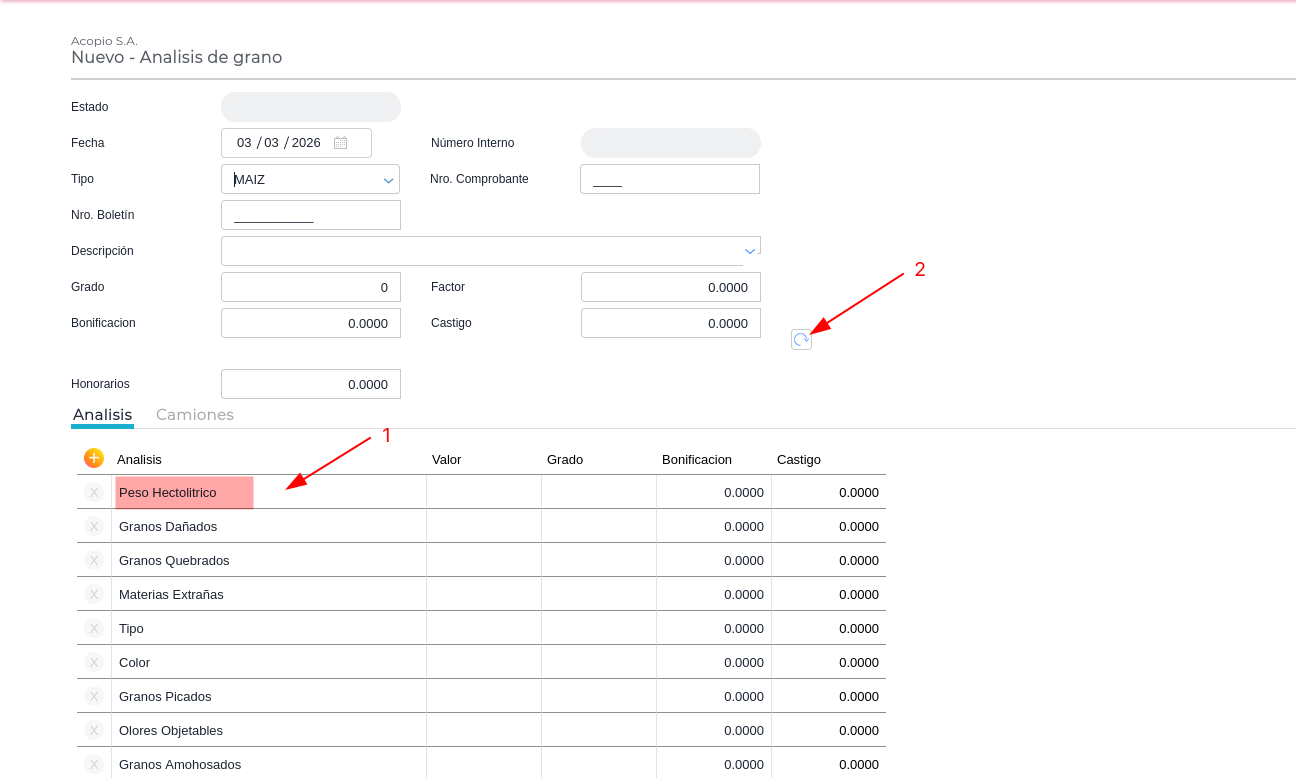Focus the Nro. Comprobante input field
The width and height of the screenshot is (1296, 778).
click(x=669, y=179)
